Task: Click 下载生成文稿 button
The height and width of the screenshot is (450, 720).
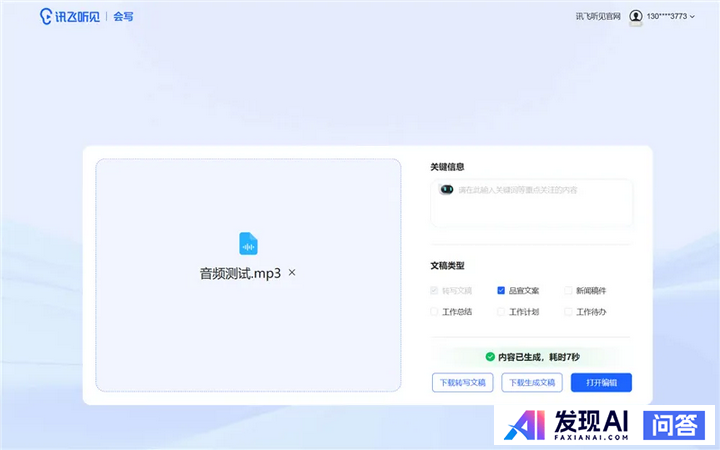Action: point(530,382)
